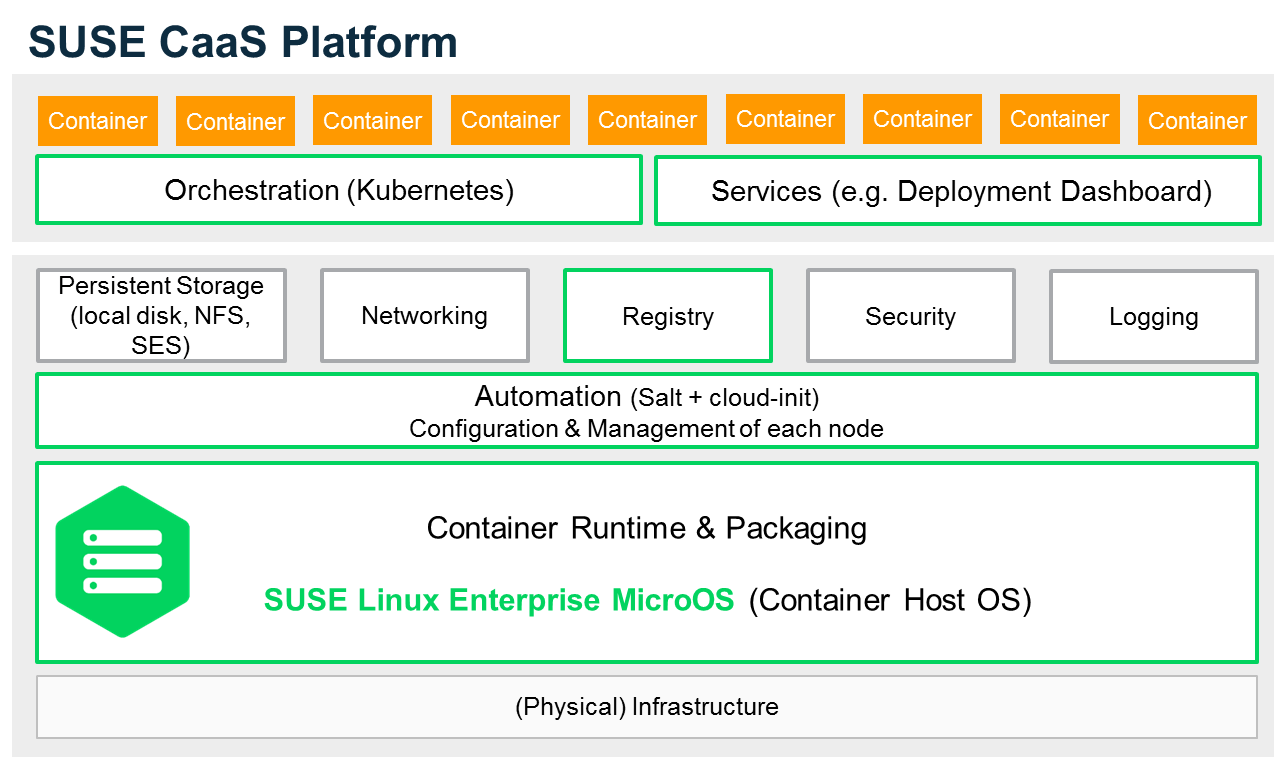Click the SUSE Linux Enterprise MicroOS label
1274x757 pixels.
[499, 600]
